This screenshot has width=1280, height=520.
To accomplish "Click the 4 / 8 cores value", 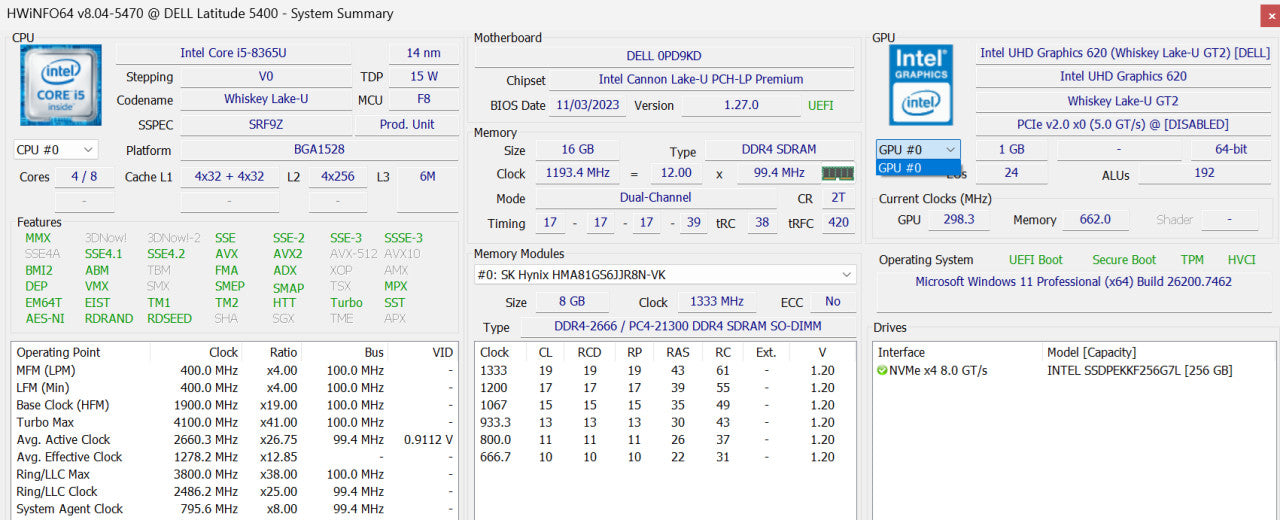I will (x=84, y=176).
